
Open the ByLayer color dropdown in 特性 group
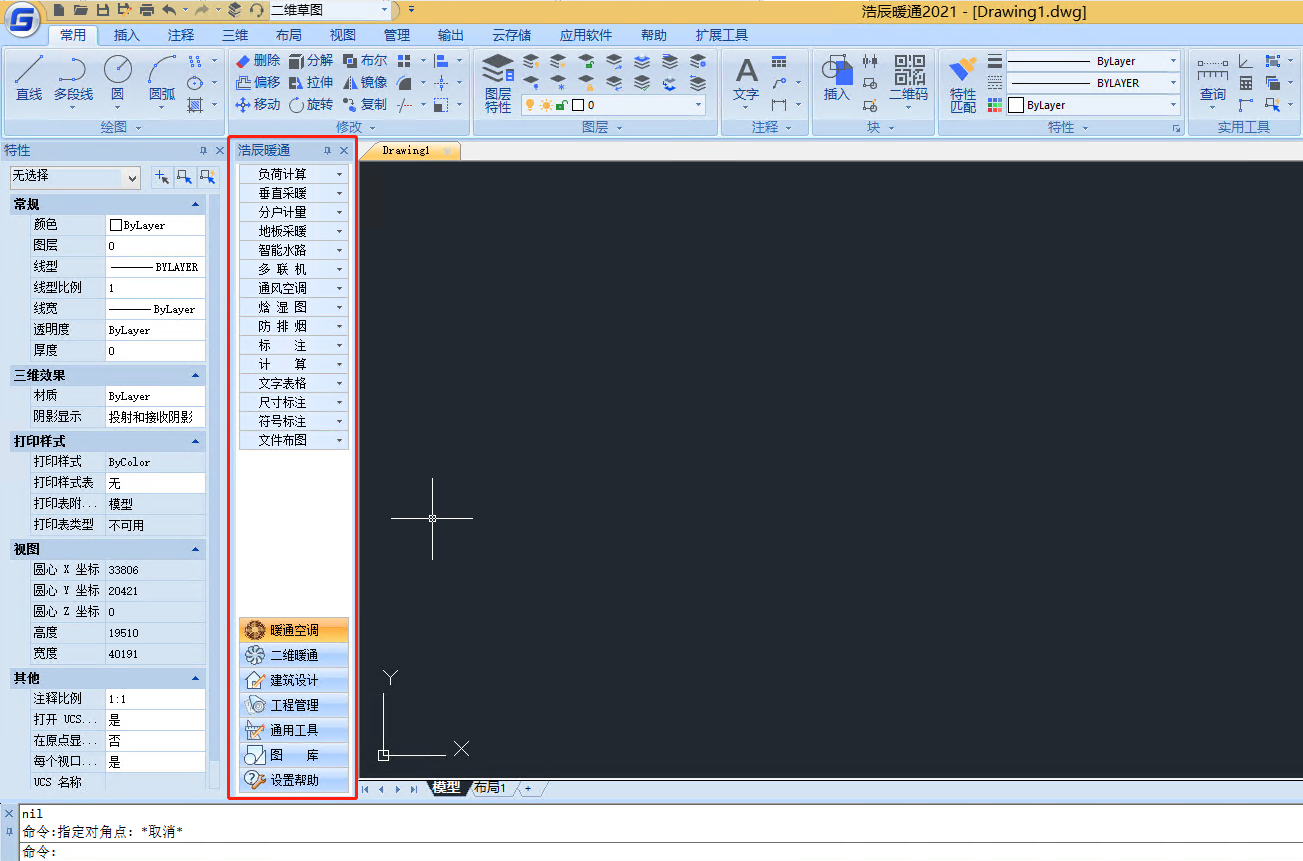tap(1093, 105)
